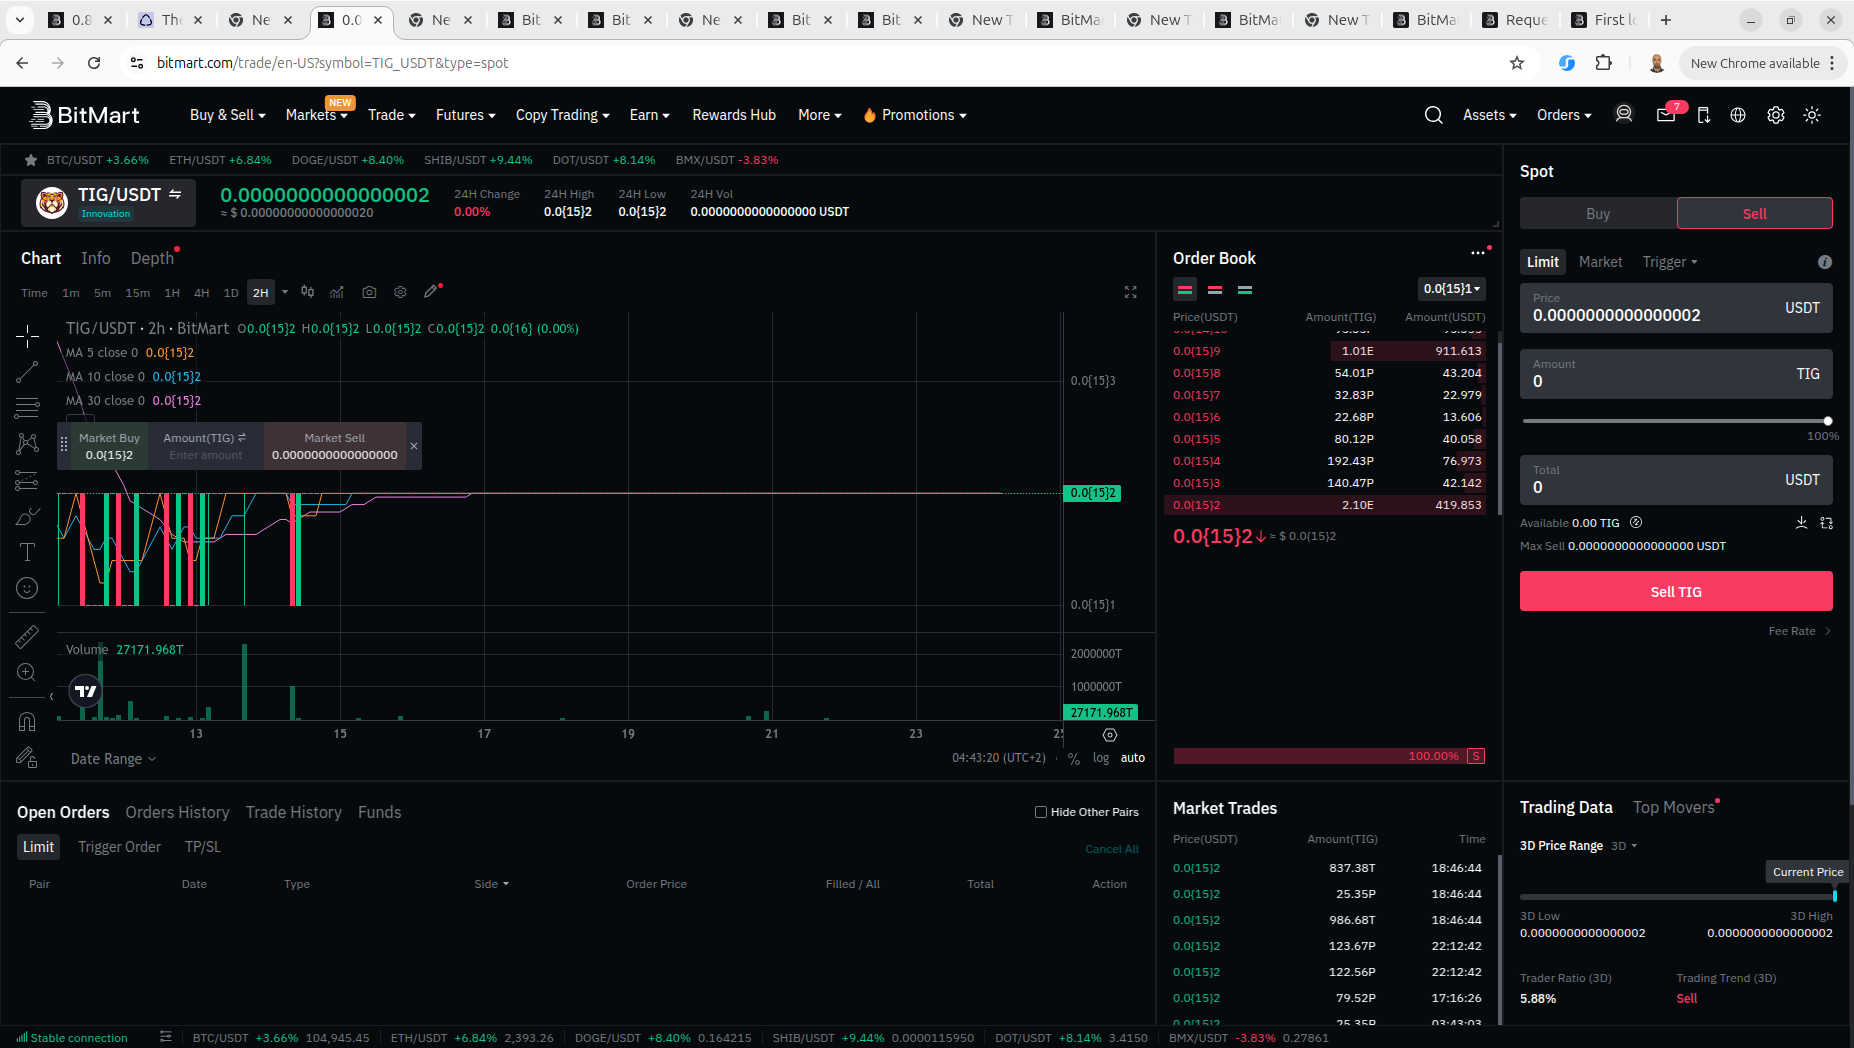The width and height of the screenshot is (1854, 1048).
Task: Select the 1H timeframe
Action: [x=172, y=293]
